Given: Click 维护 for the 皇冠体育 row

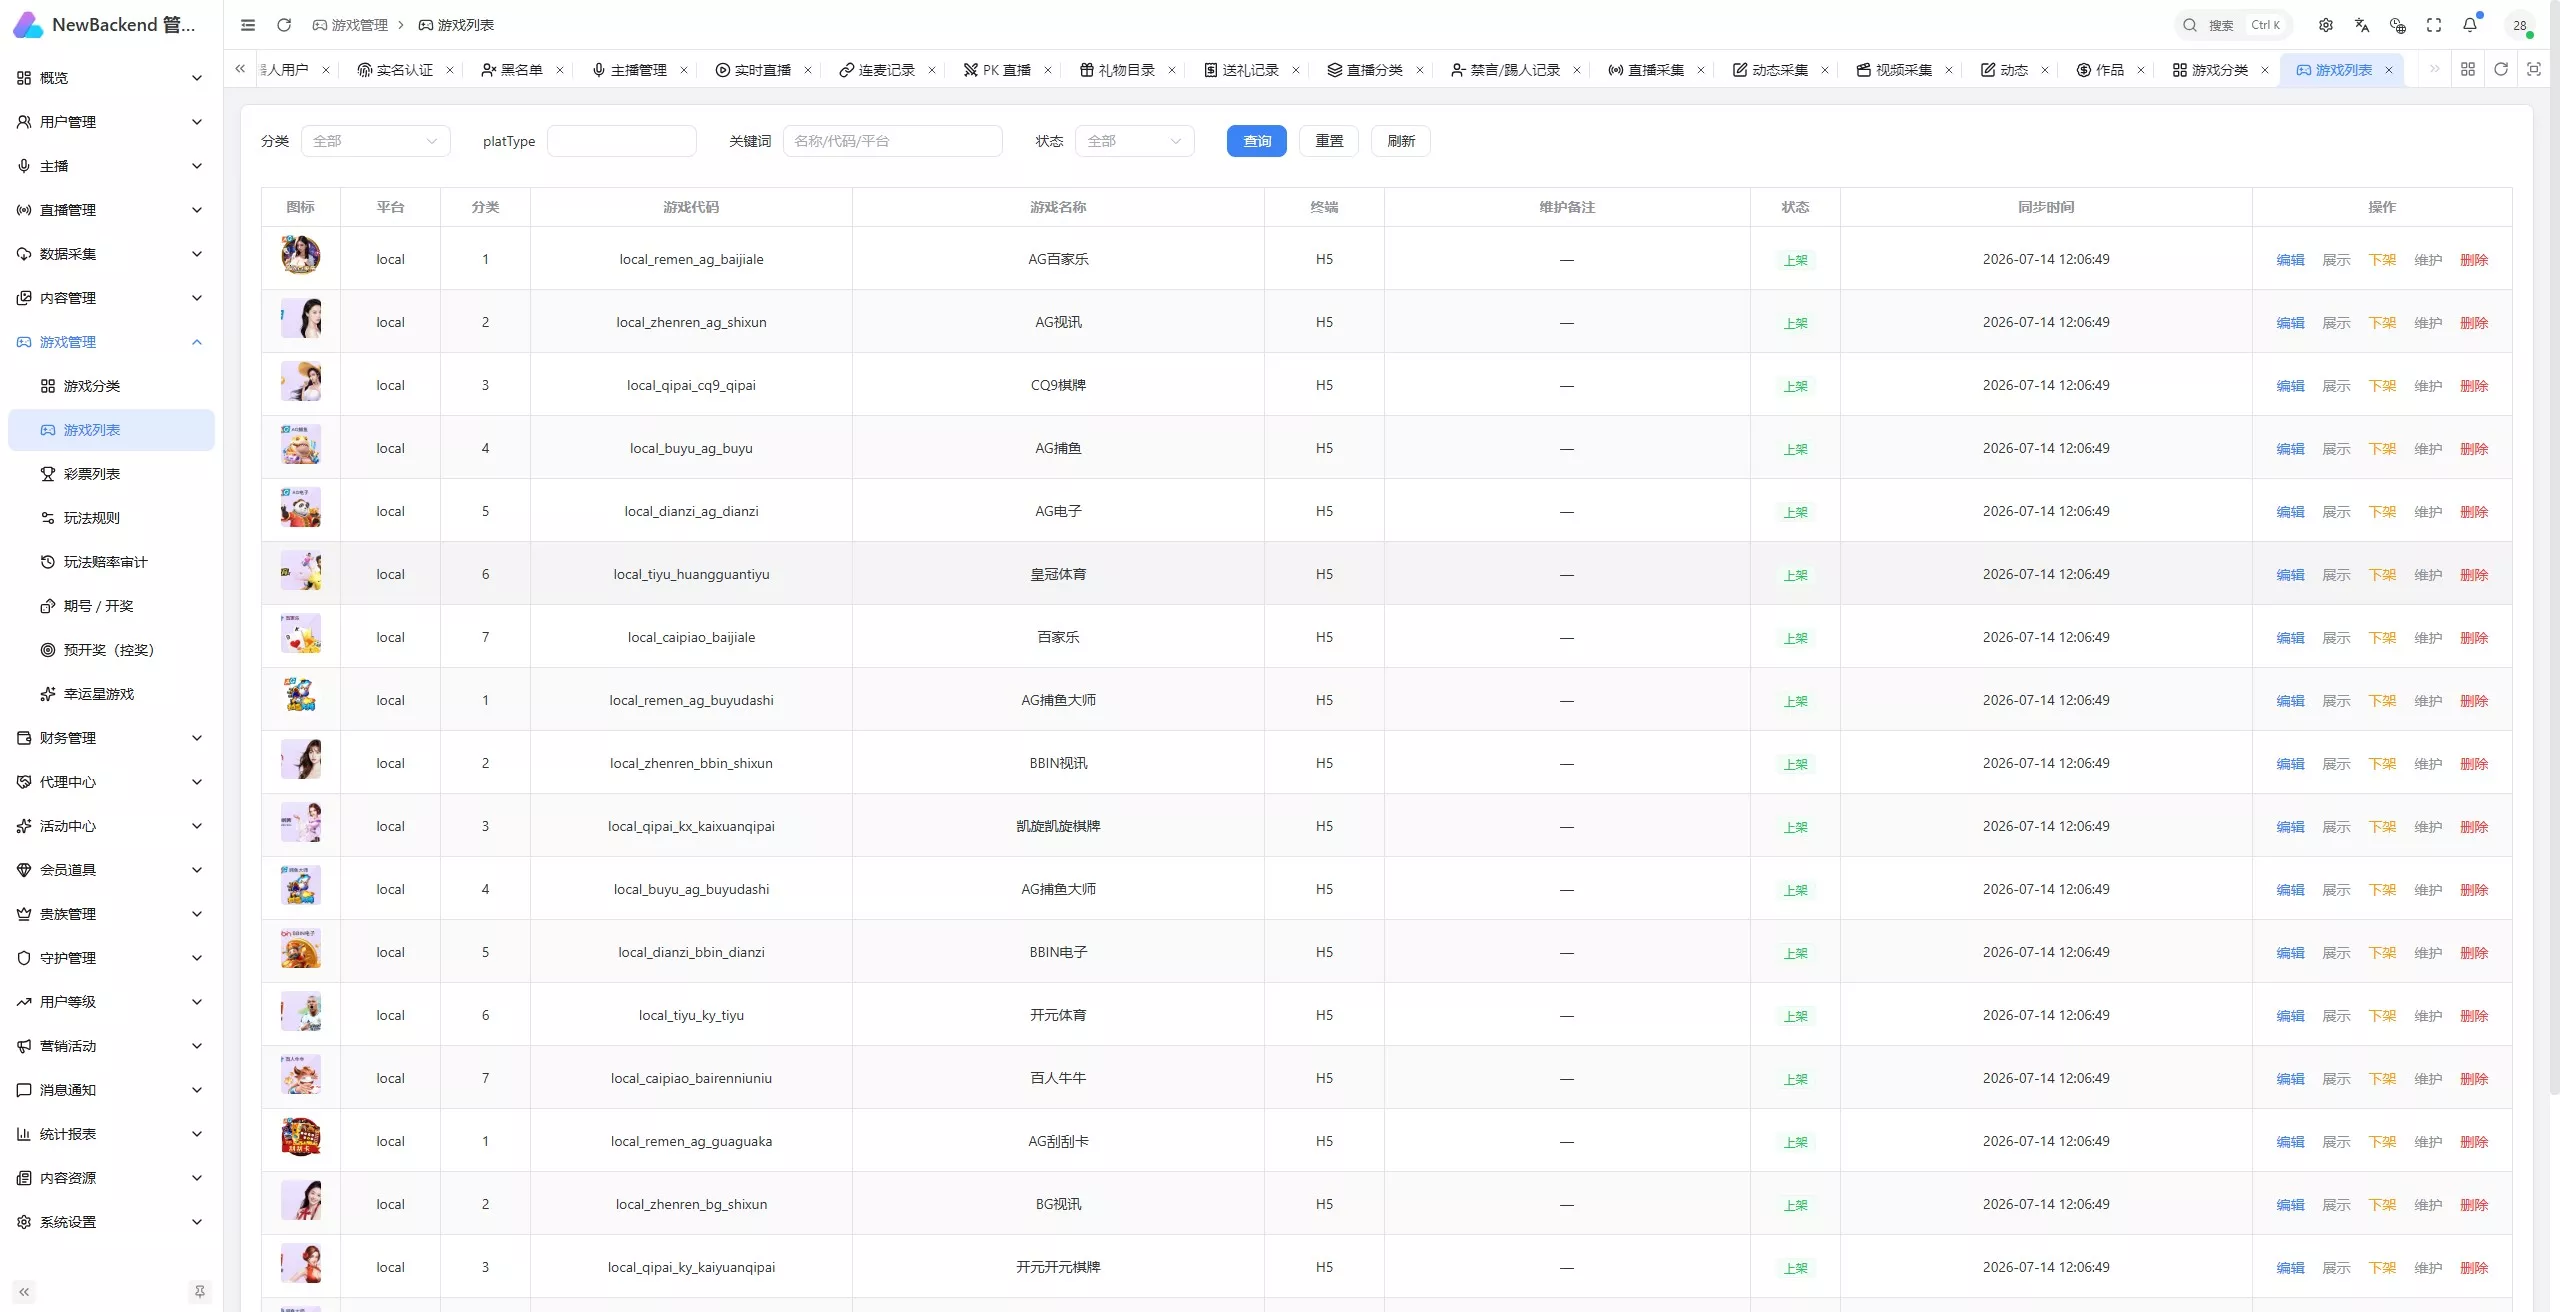Looking at the screenshot, I should pyautogui.click(x=2428, y=575).
